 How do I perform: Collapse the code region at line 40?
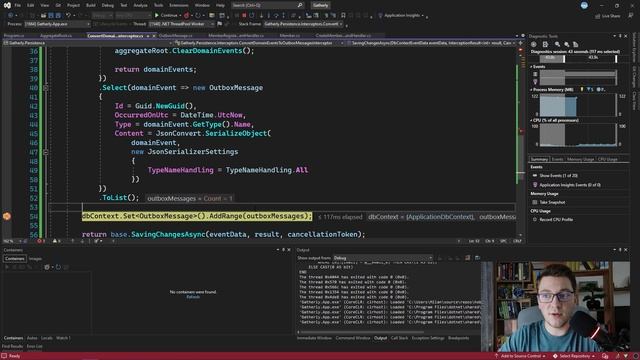click(46, 88)
